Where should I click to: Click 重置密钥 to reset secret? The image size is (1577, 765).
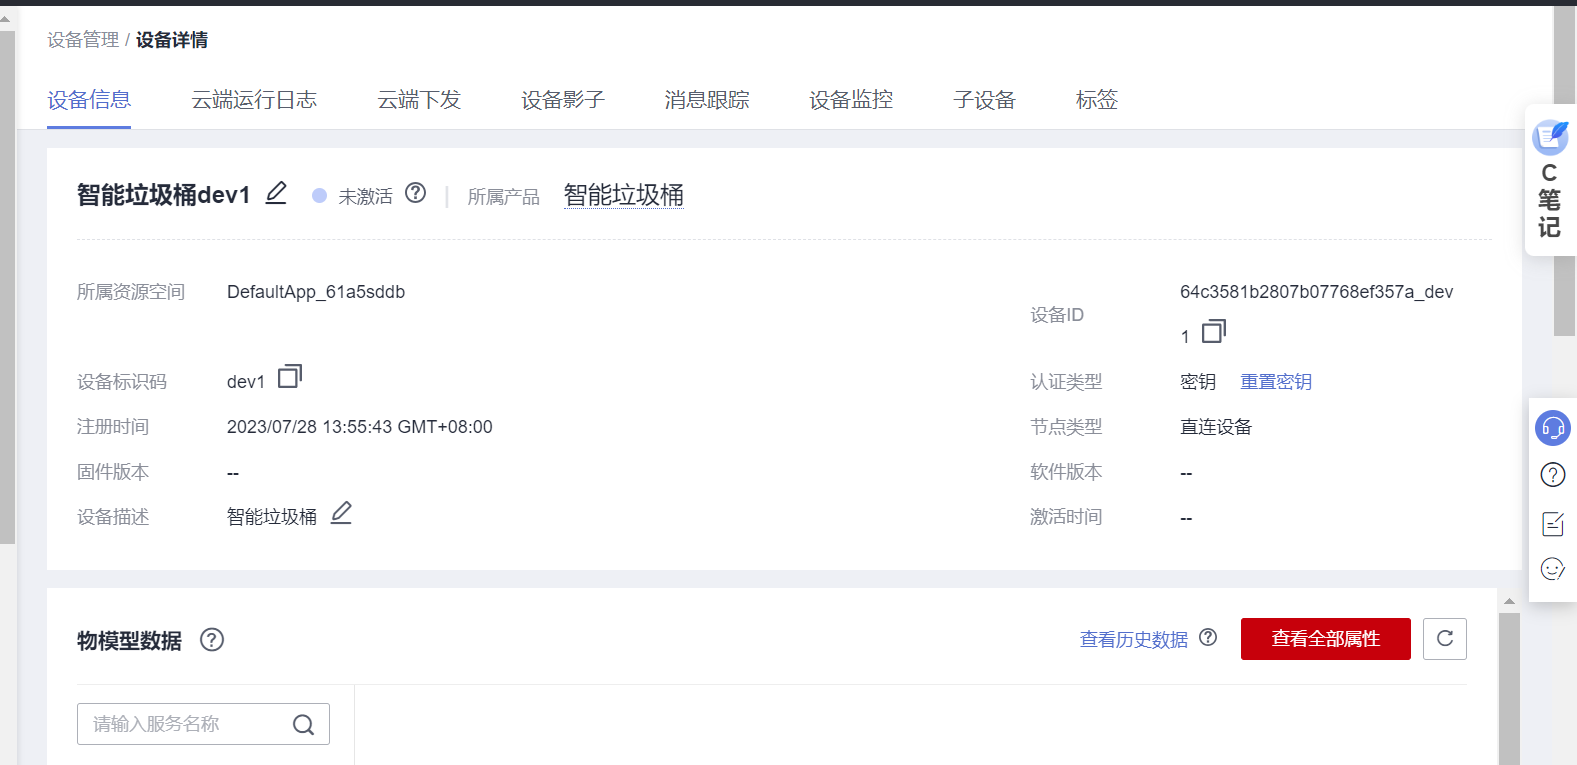coord(1276,382)
